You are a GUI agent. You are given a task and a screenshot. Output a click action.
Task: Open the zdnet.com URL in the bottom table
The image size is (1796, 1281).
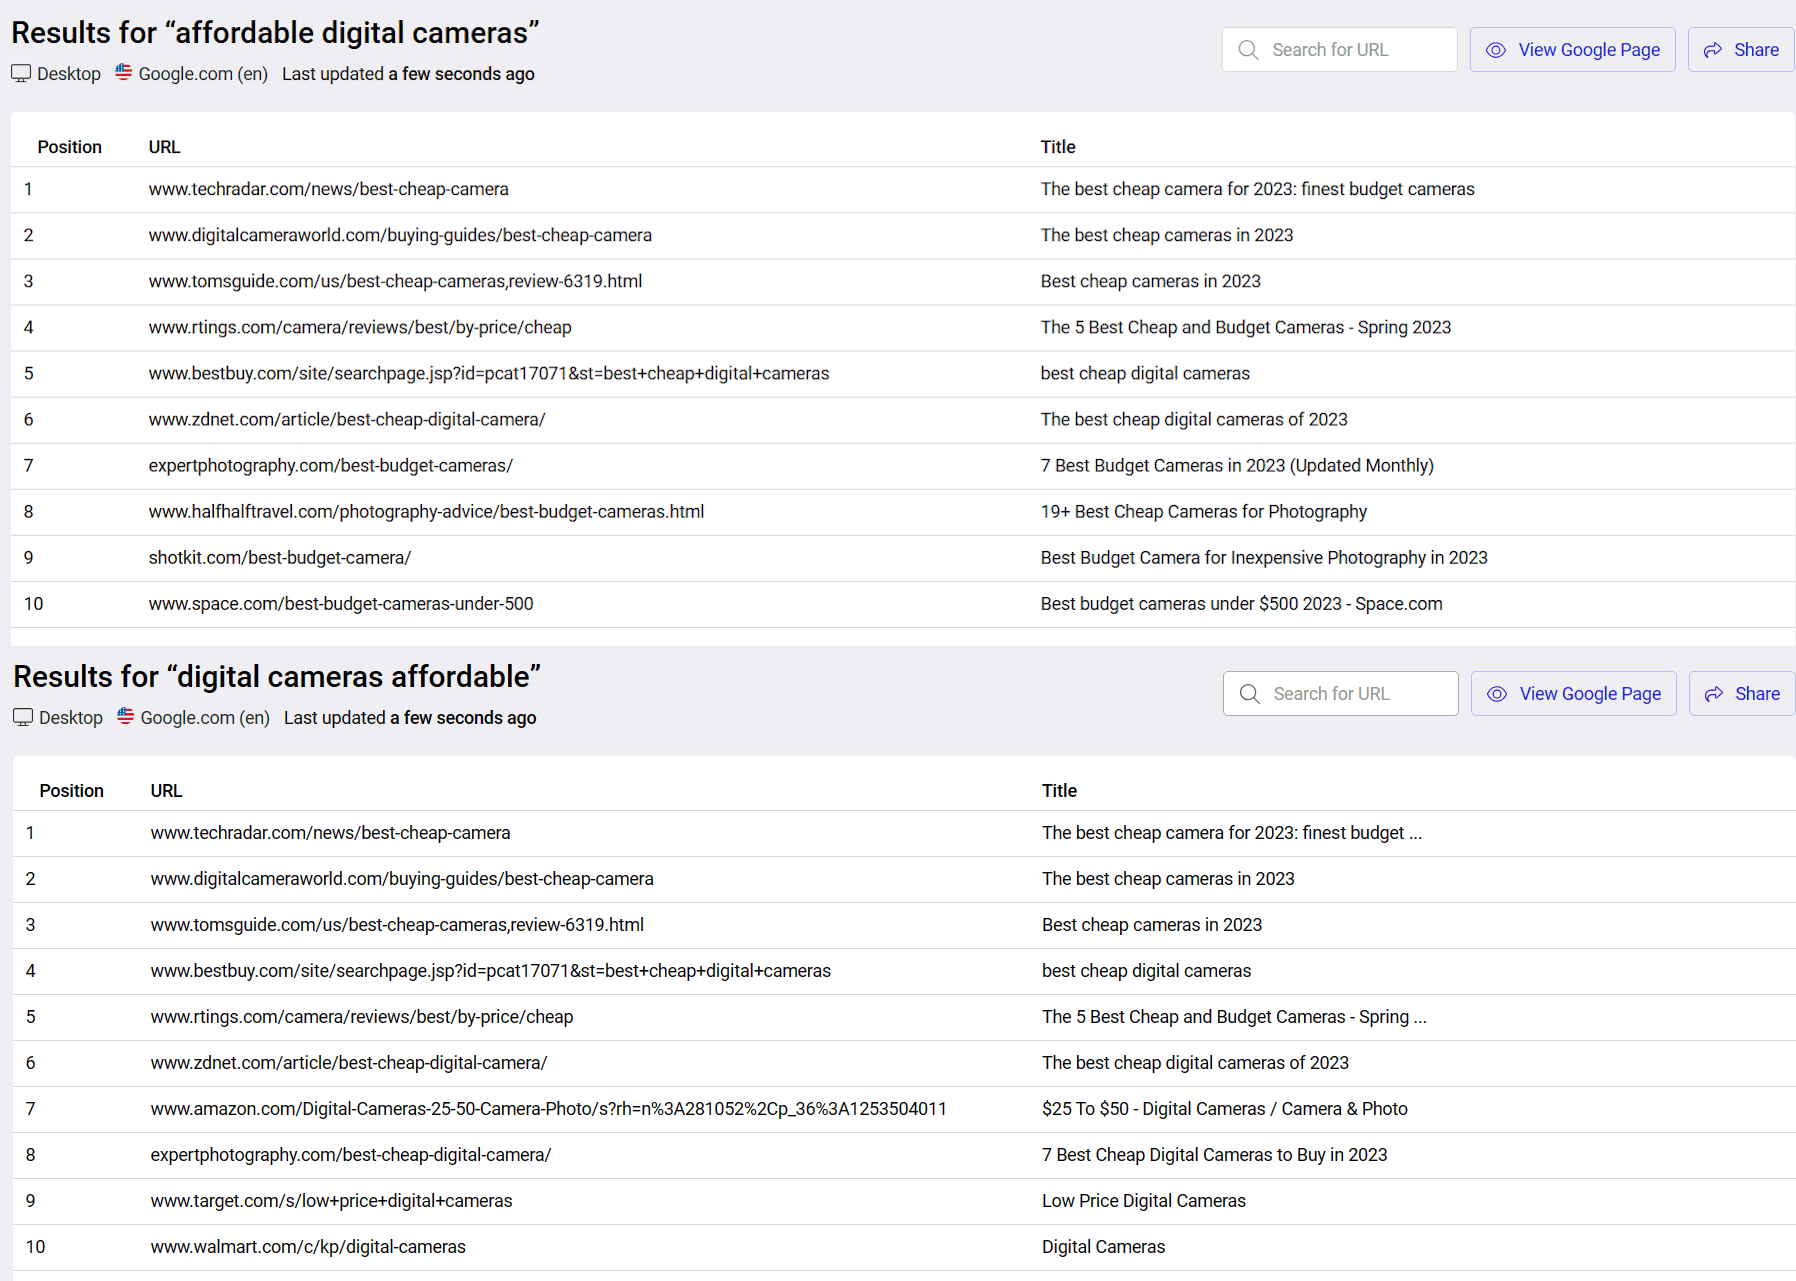click(349, 1063)
